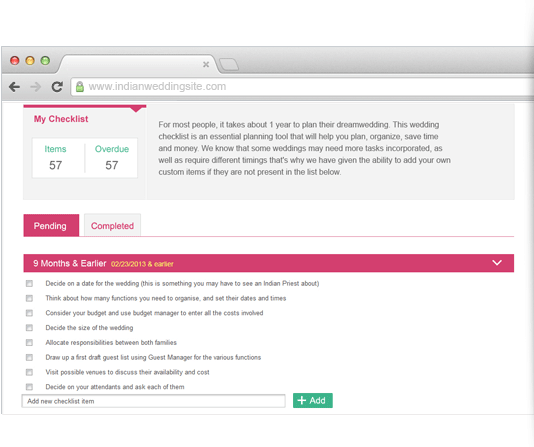Open a new browser tab
Viewport: 534px width, 447px height.
pos(229,64)
